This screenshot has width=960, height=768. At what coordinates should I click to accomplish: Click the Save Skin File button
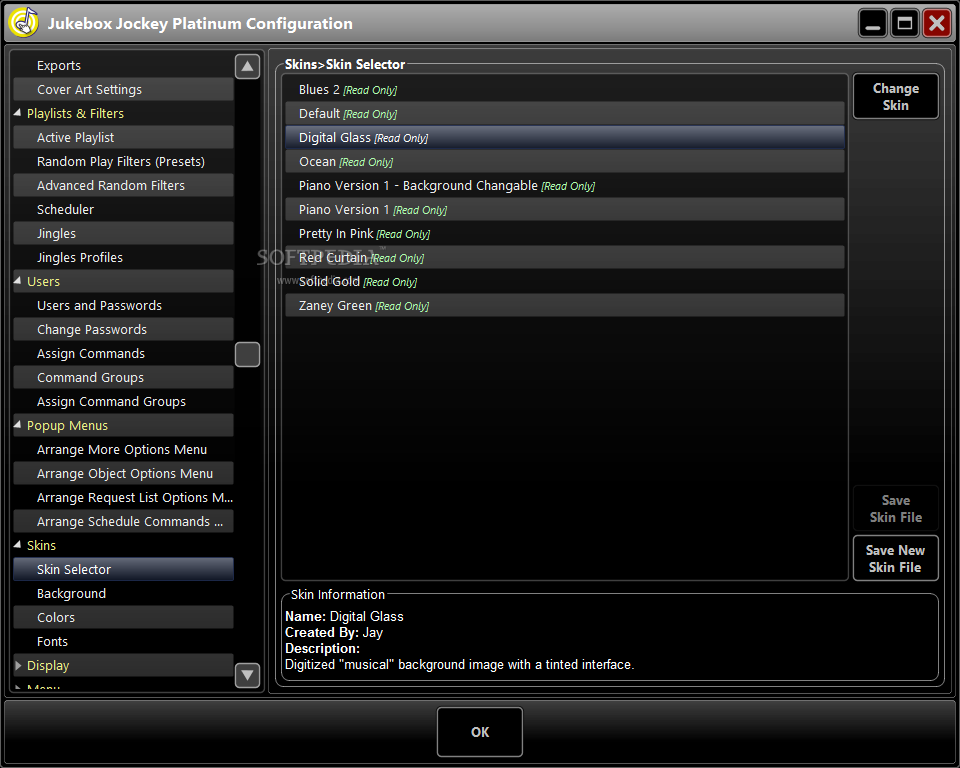click(896, 508)
